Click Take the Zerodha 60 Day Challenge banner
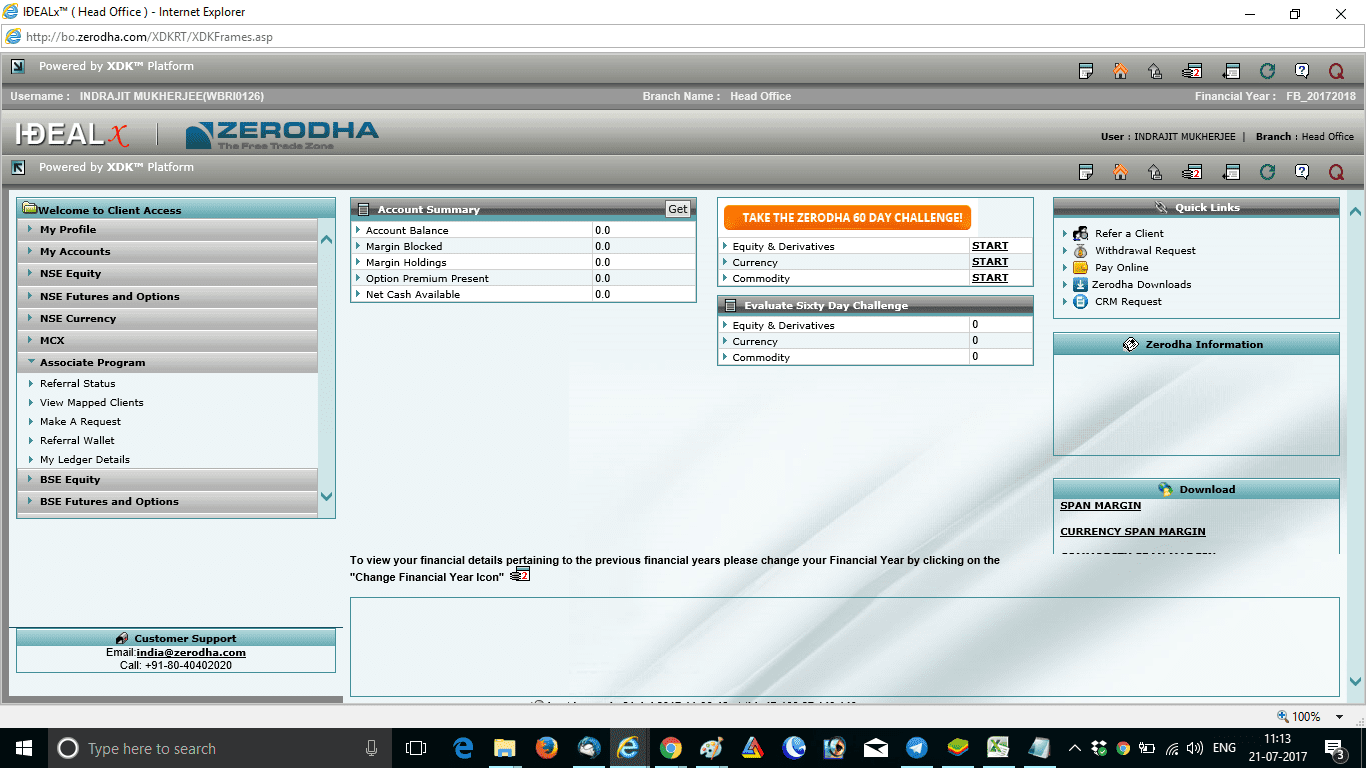Screen dimensions: 1366x768 [847, 217]
